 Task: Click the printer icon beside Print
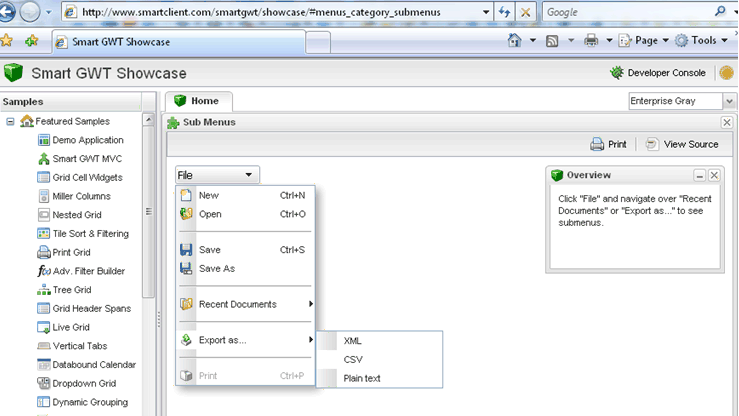(x=597, y=144)
